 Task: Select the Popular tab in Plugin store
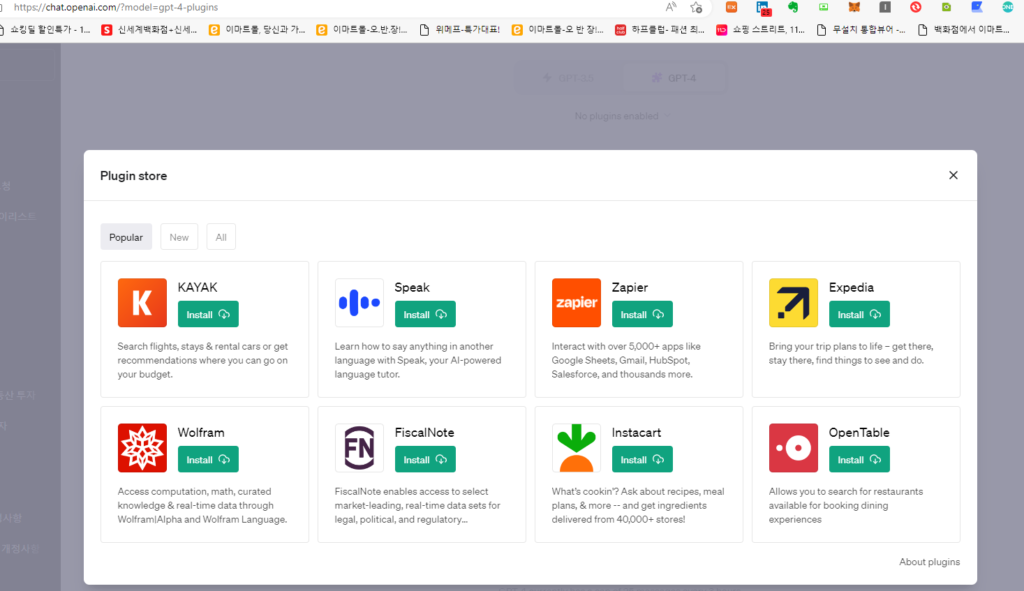tap(126, 237)
